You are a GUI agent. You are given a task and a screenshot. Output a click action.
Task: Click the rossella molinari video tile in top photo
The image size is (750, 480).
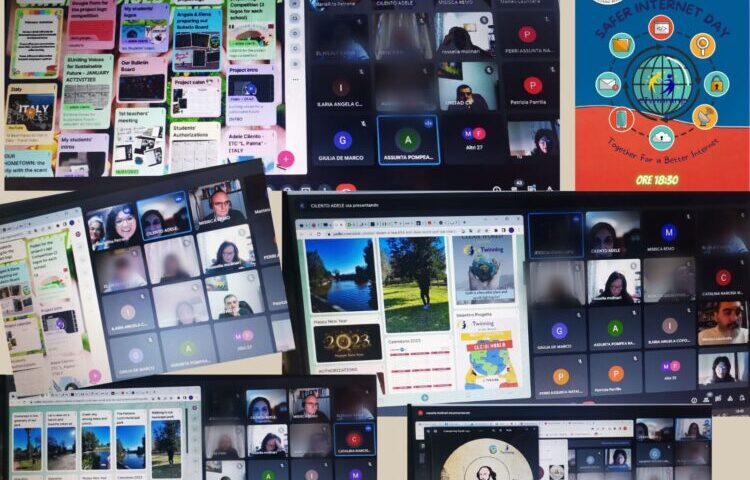(x=464, y=34)
